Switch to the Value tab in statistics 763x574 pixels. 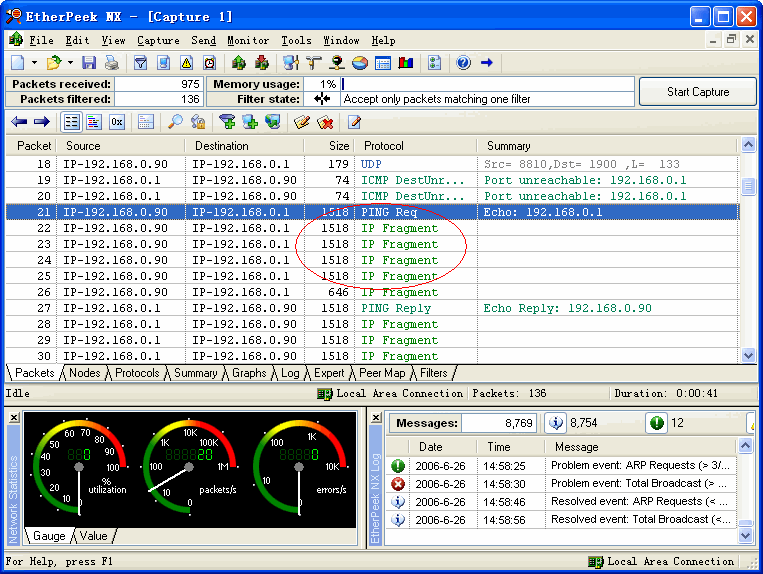[x=92, y=536]
